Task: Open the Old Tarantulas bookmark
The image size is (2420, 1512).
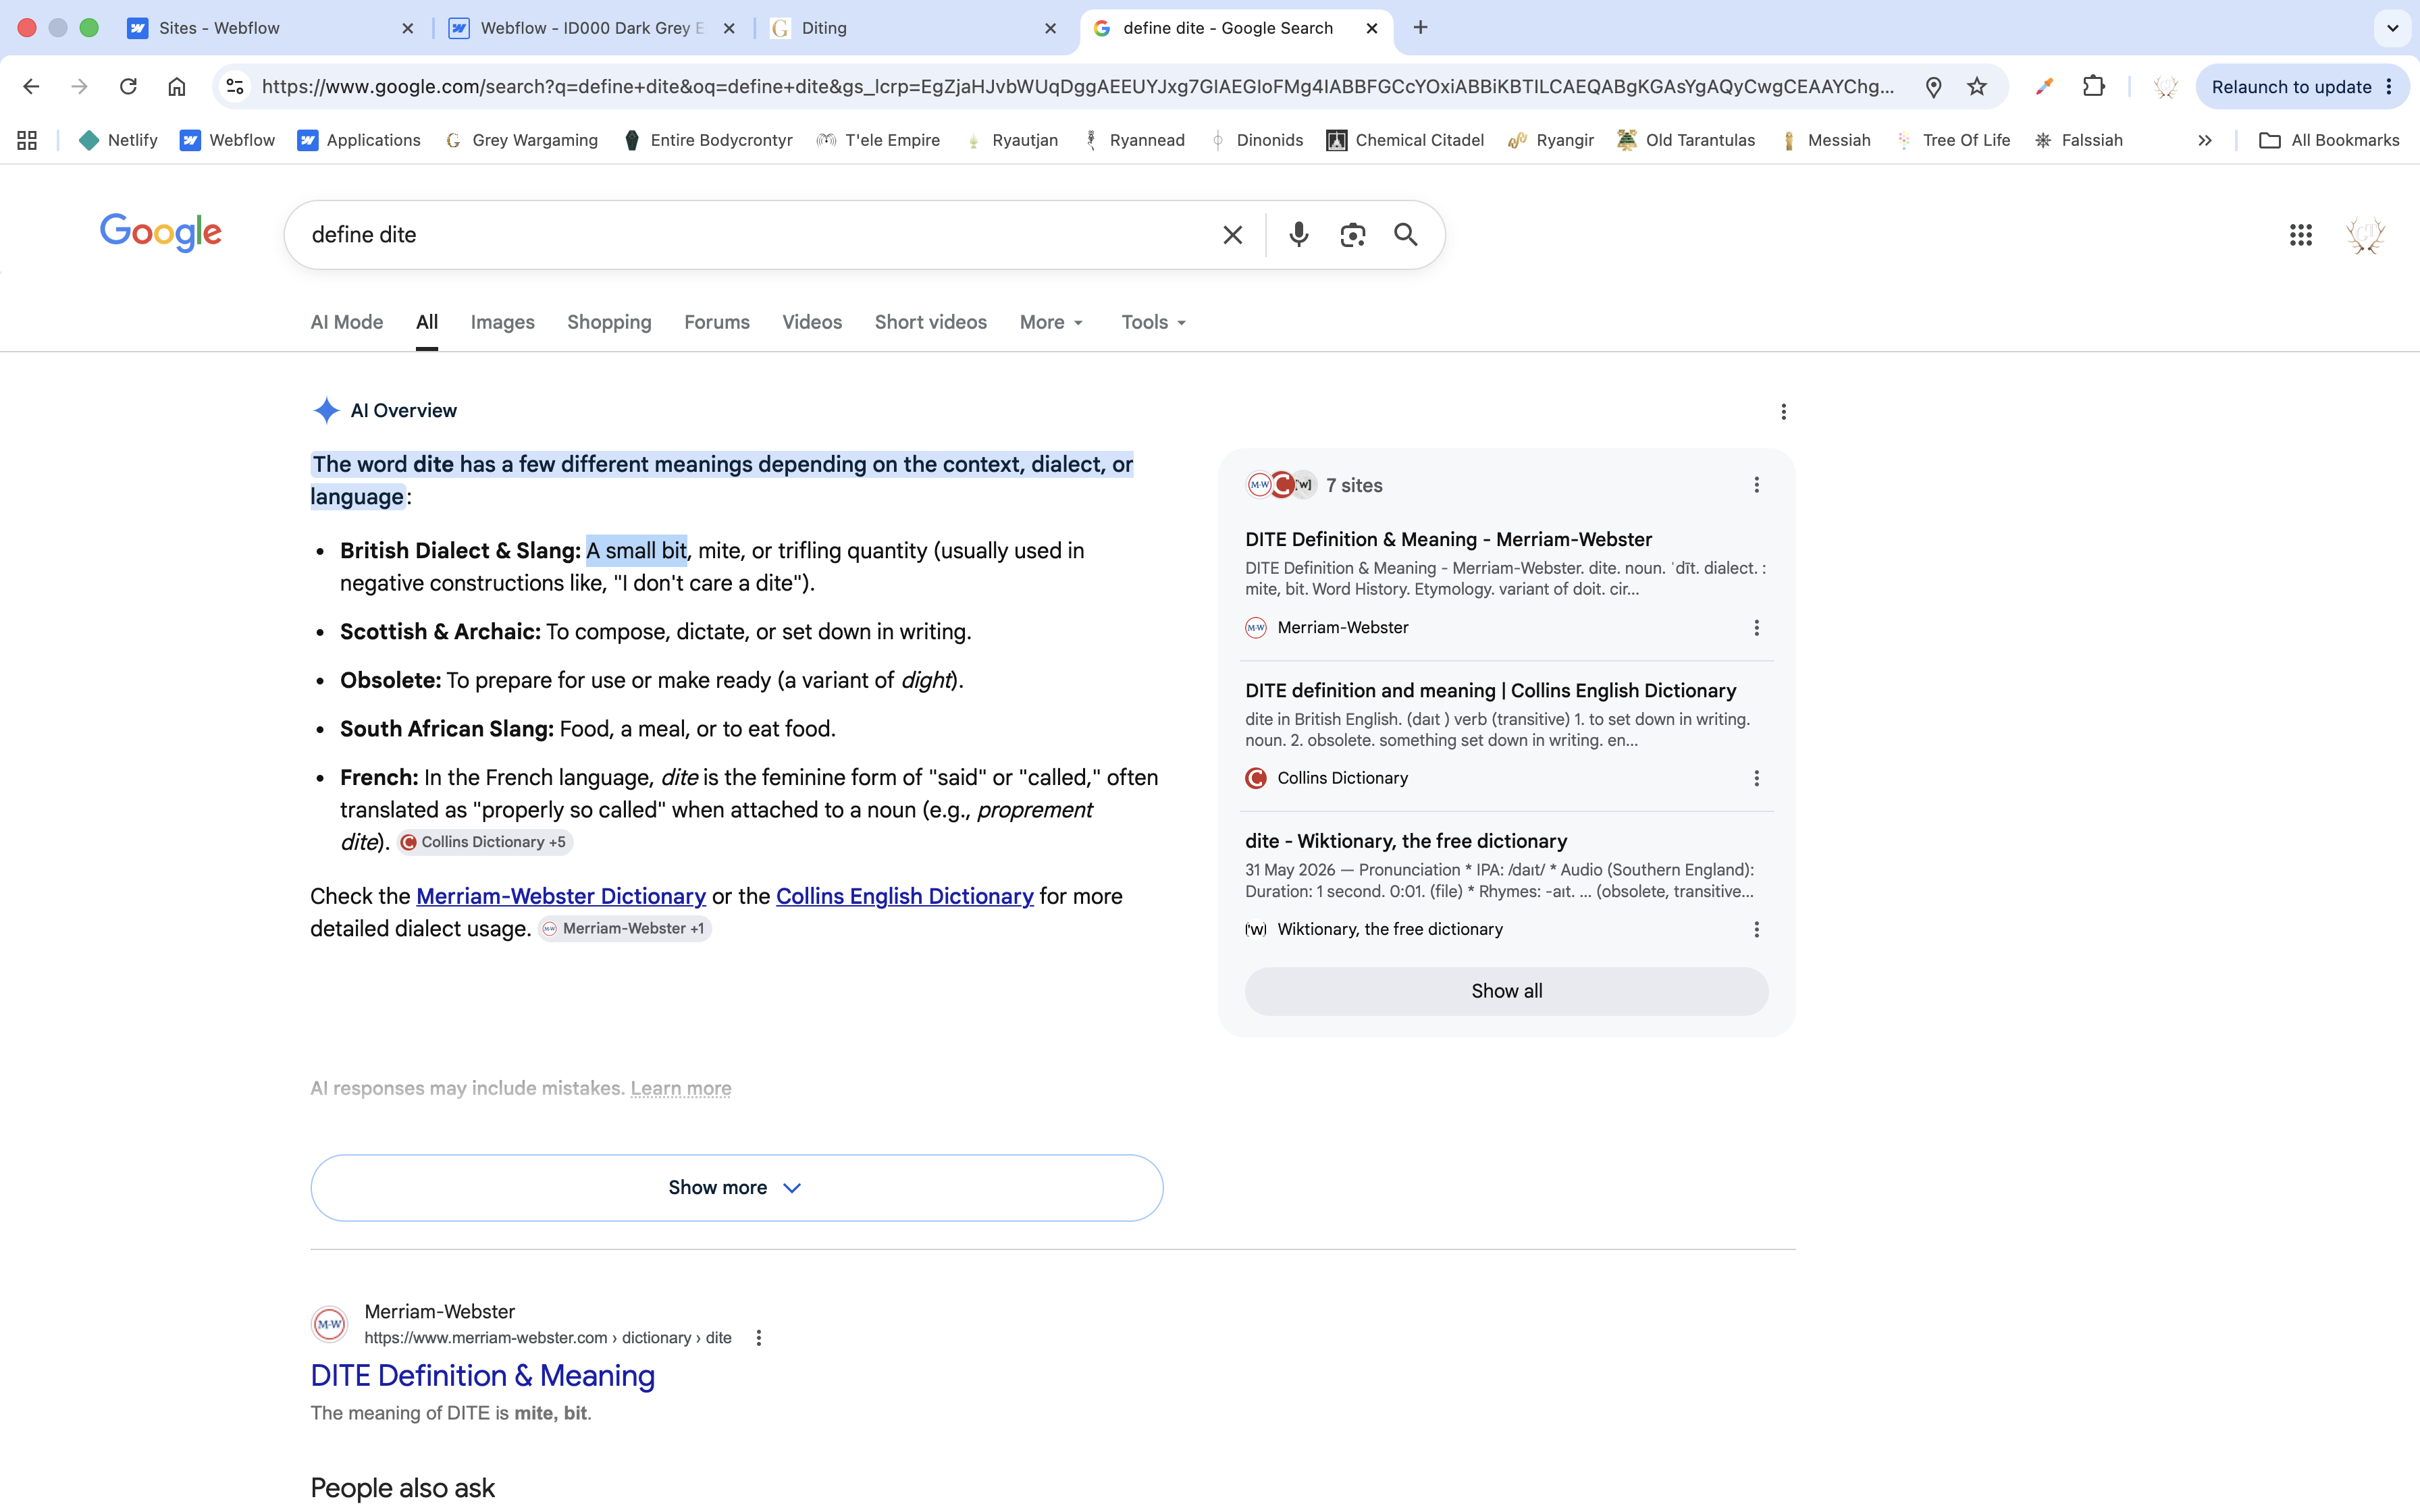Action: [x=1686, y=140]
